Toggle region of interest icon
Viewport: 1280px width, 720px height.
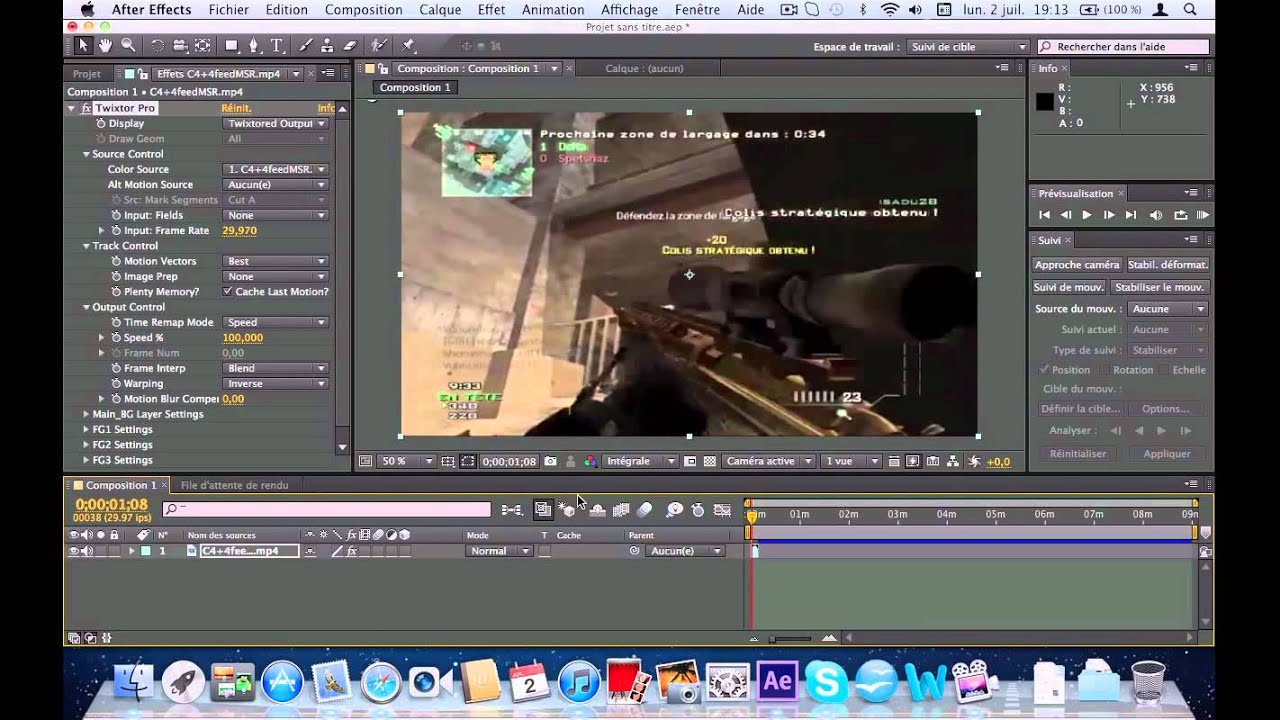(x=690, y=461)
